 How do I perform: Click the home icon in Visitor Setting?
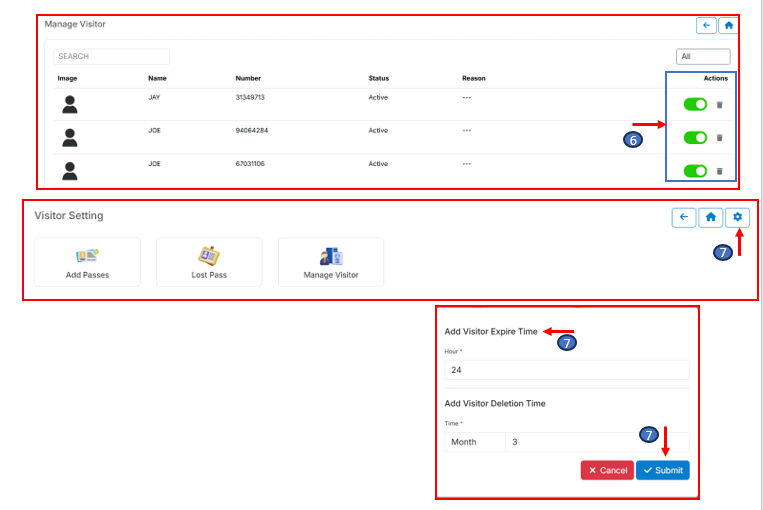click(711, 217)
